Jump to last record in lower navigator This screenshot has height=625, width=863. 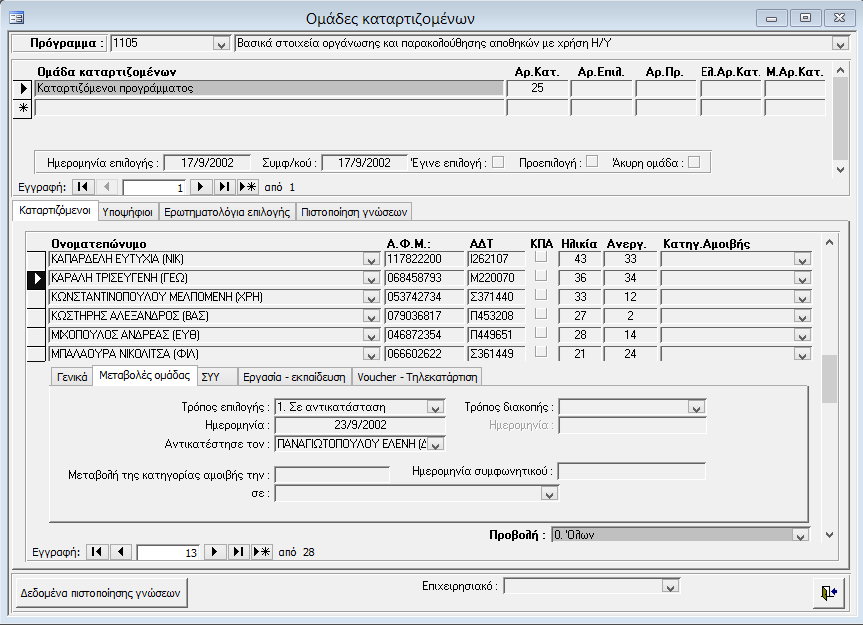[x=238, y=551]
